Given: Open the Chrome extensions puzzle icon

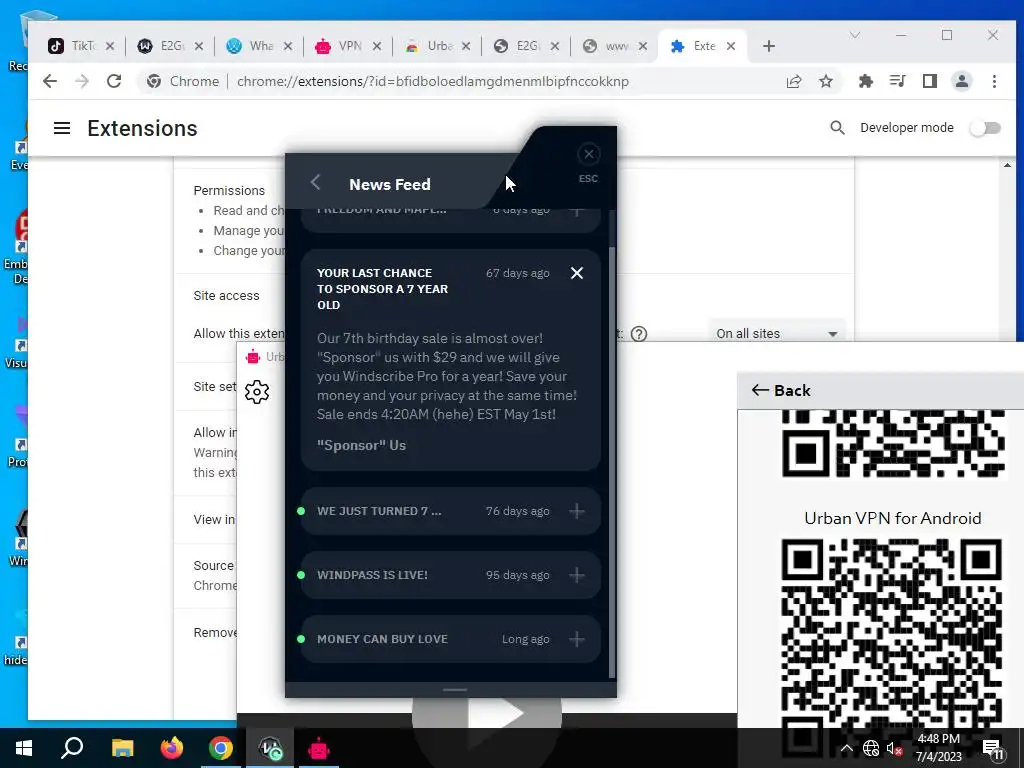Looking at the screenshot, I should [x=865, y=81].
